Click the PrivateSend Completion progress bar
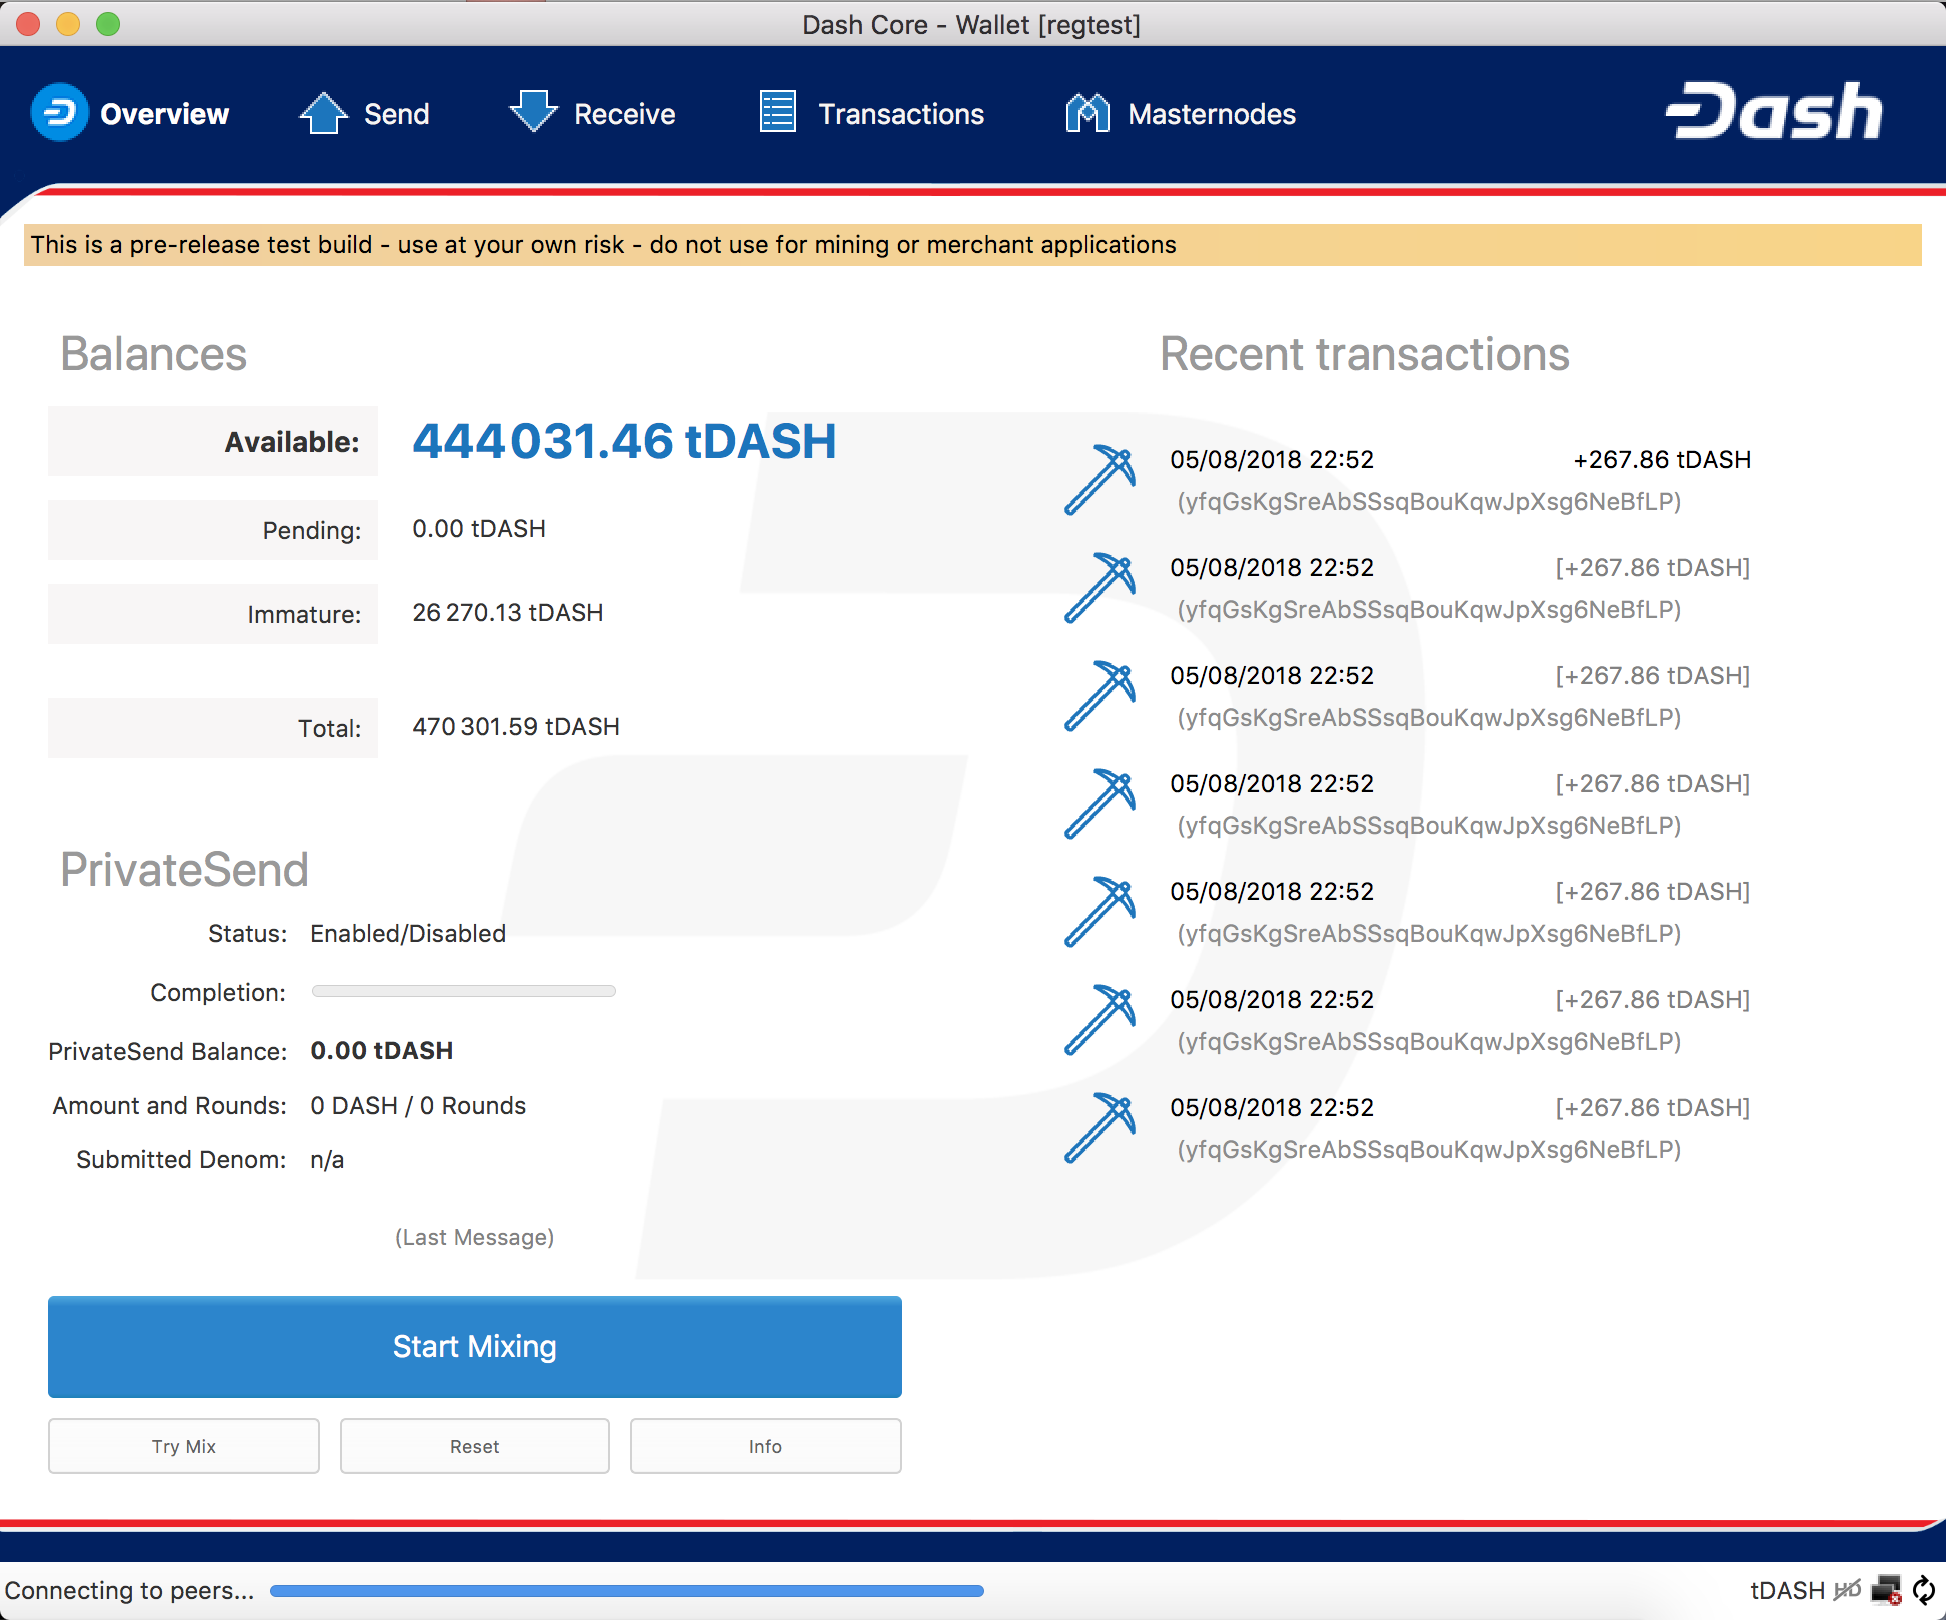1946x1620 pixels. pos(464,991)
